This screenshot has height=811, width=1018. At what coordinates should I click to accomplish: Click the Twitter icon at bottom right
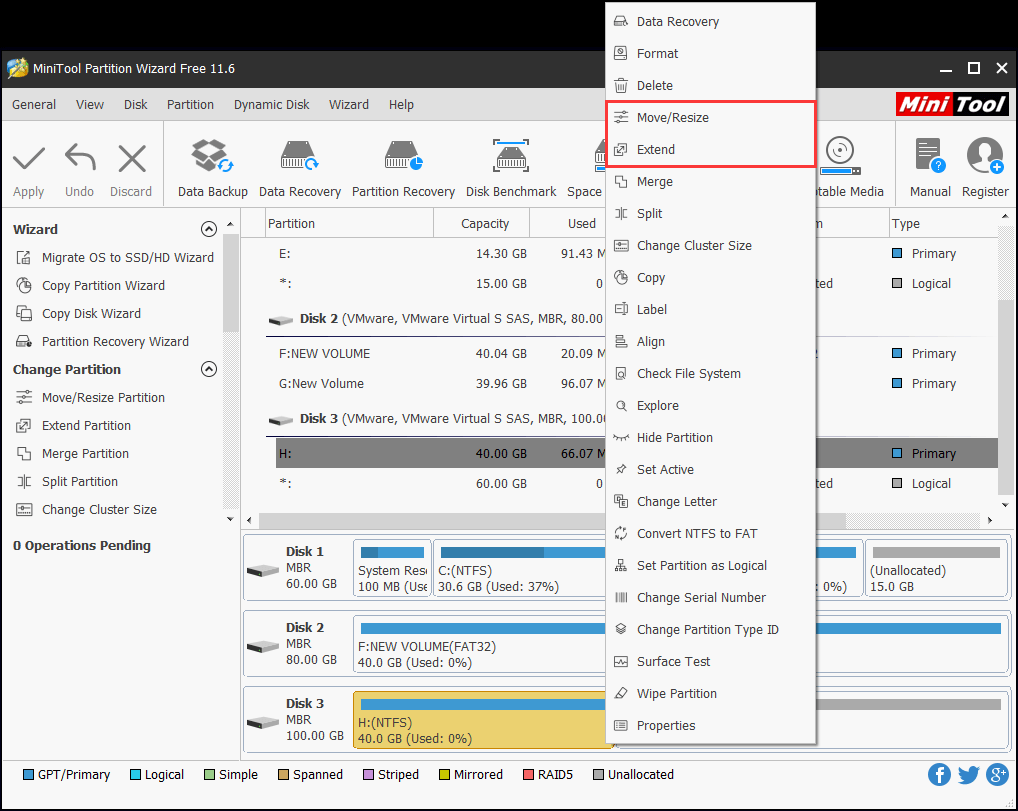(968, 774)
